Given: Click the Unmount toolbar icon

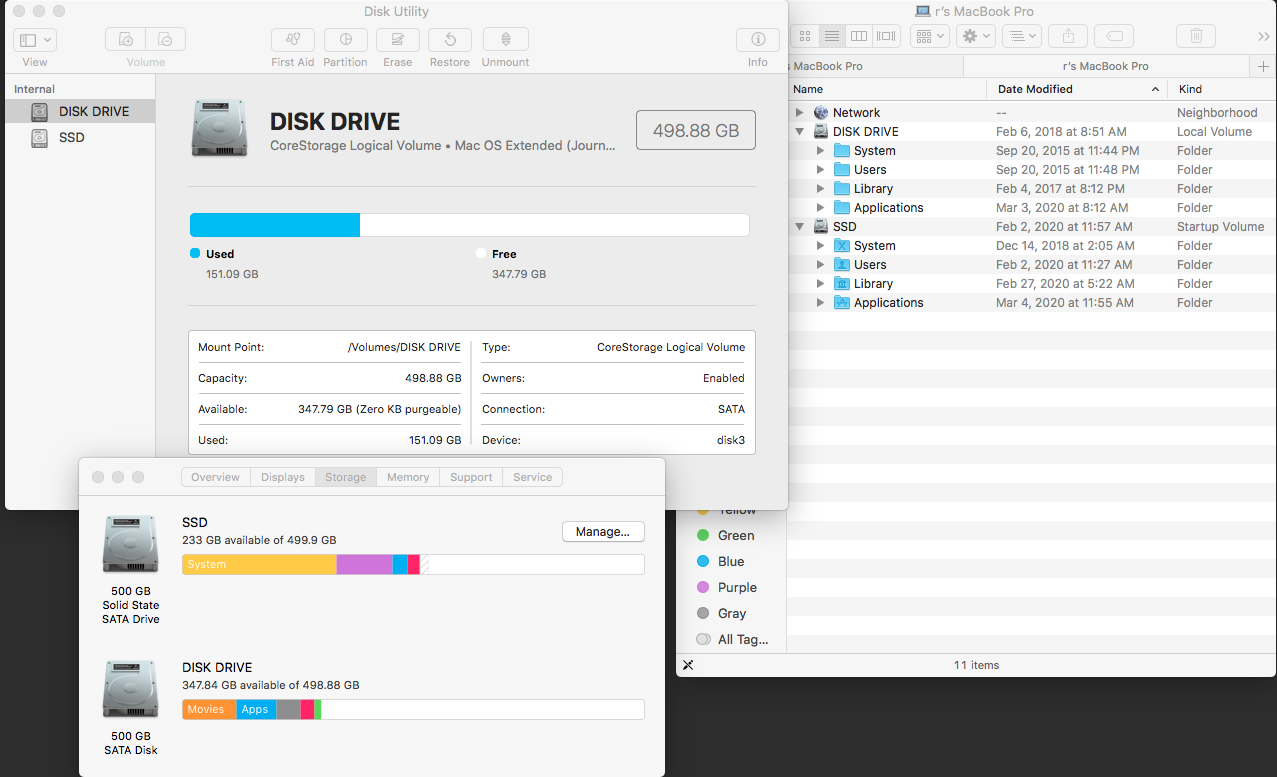Looking at the screenshot, I should [x=506, y=40].
